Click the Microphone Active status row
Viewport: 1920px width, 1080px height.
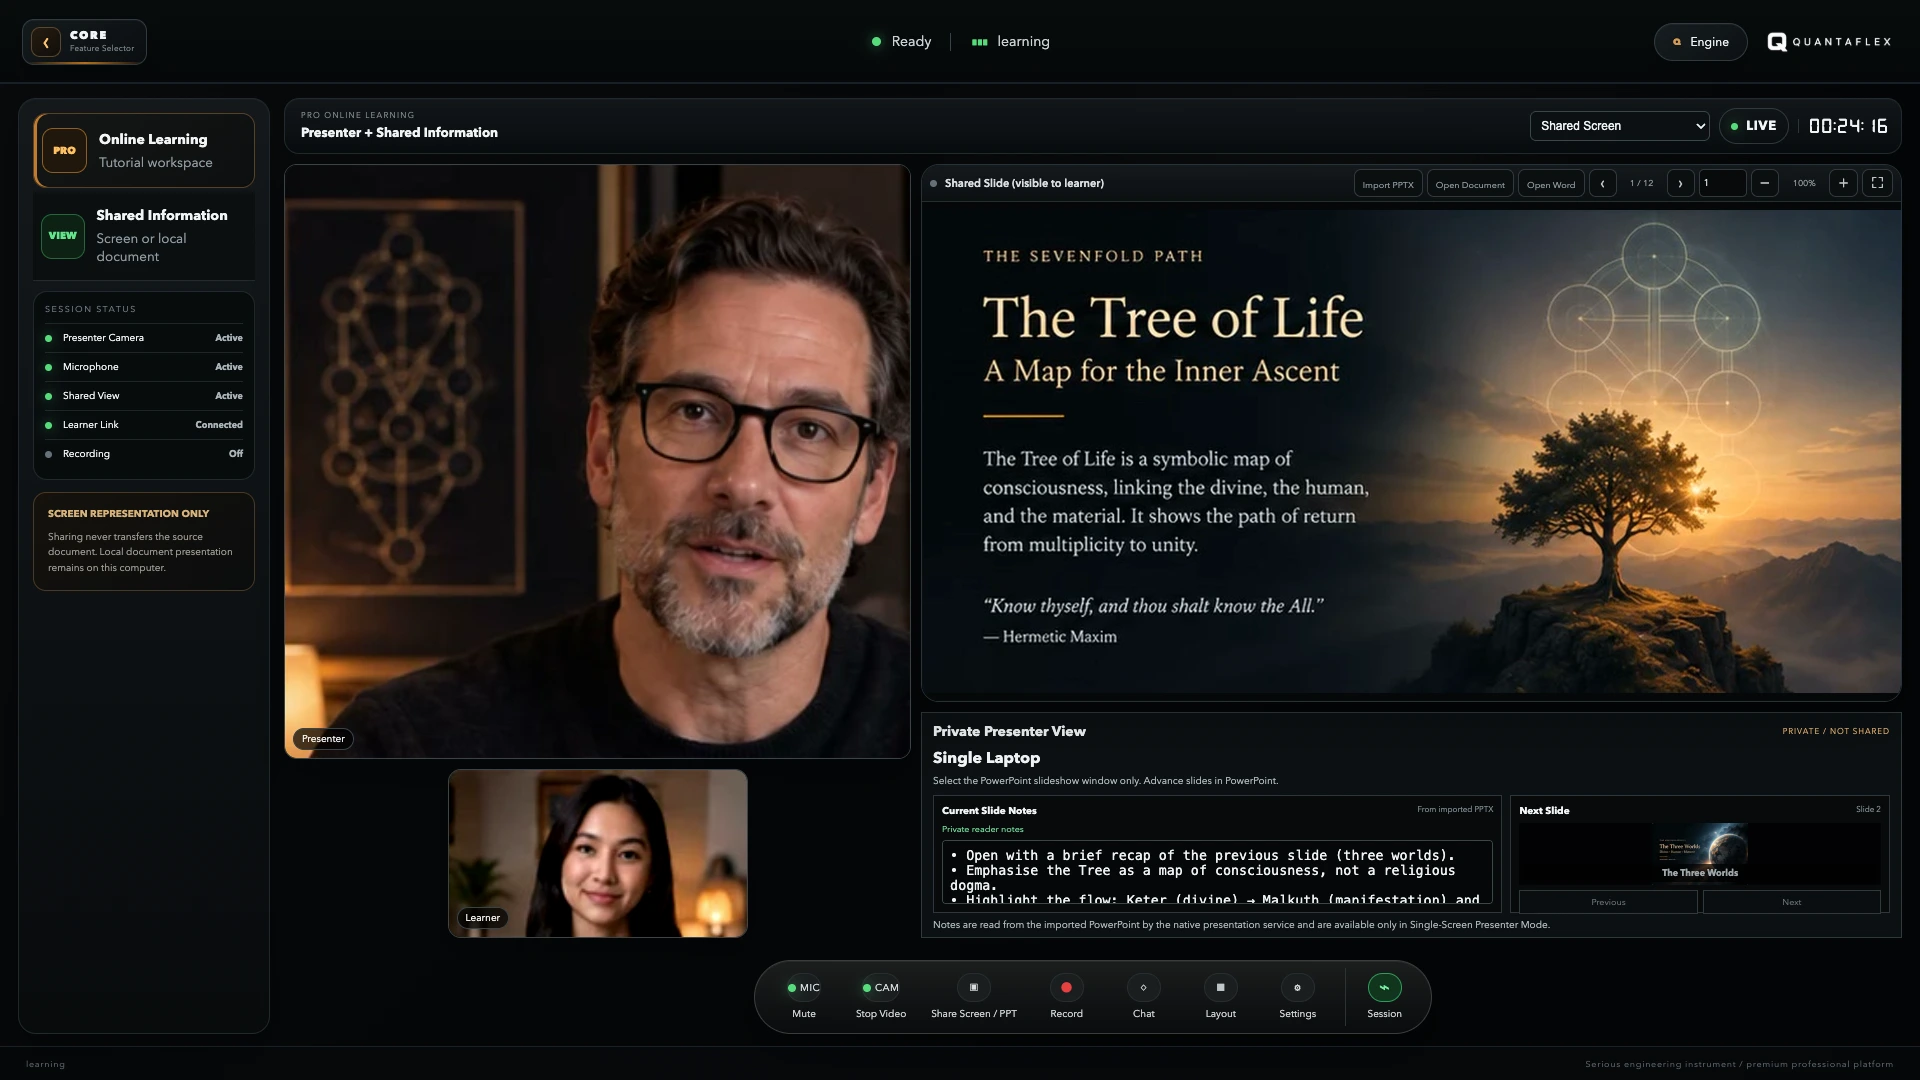point(144,367)
